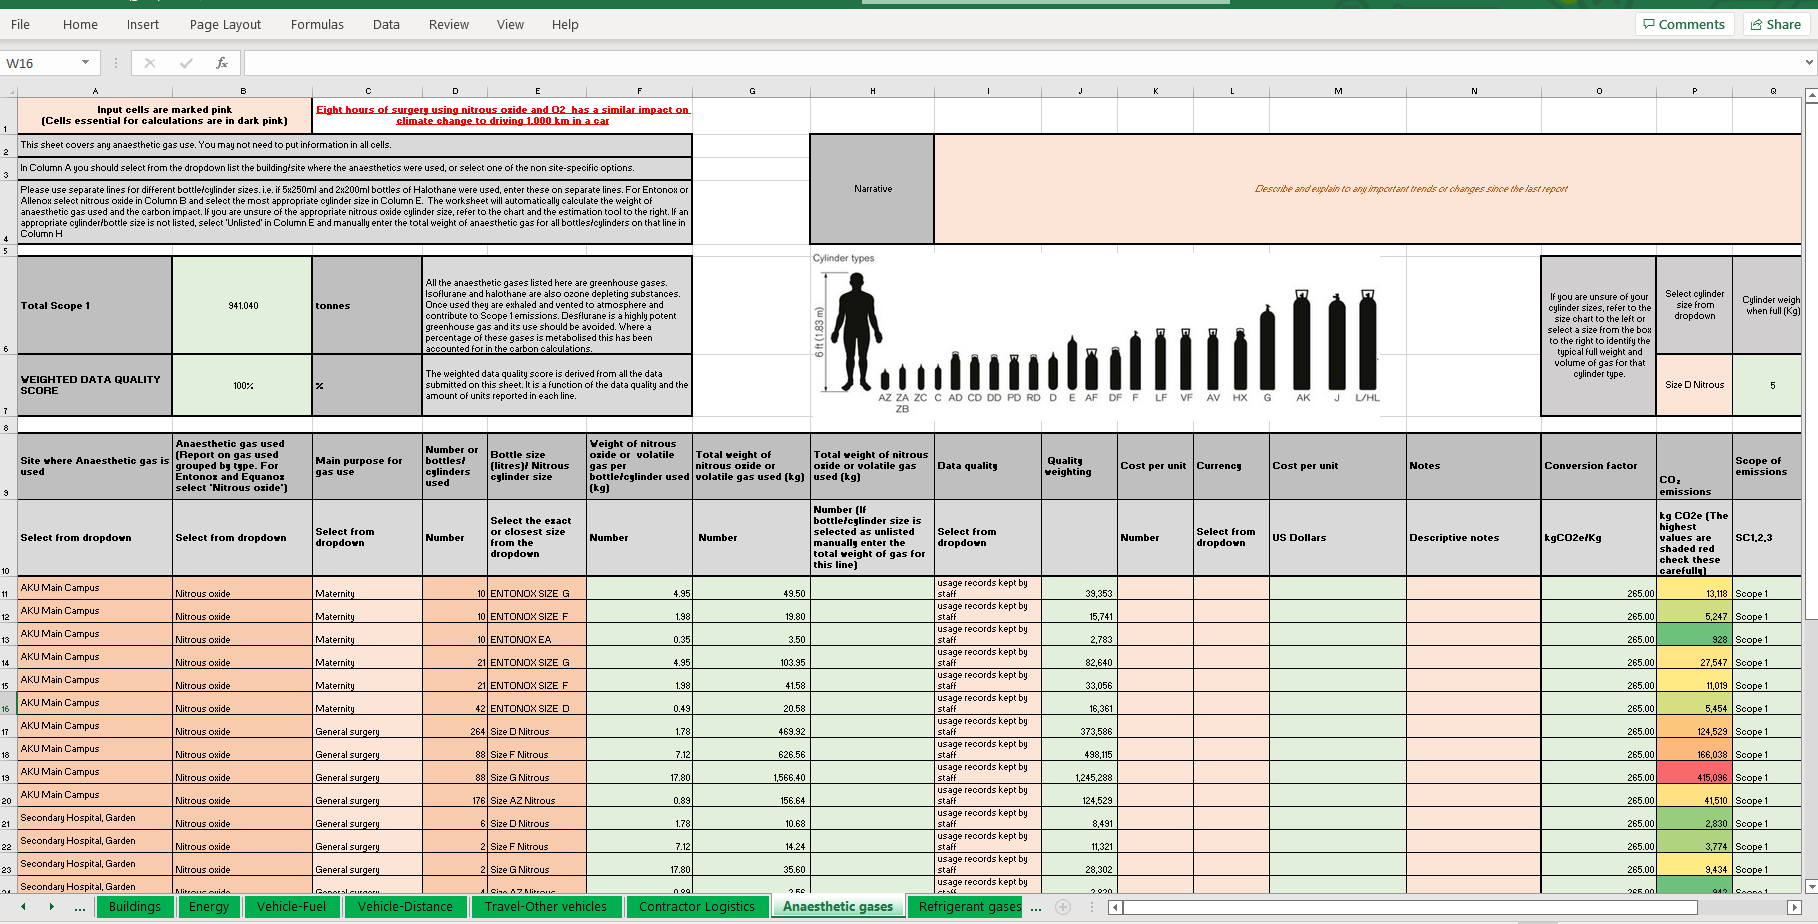Select the Anaesthetic gases sheet tab

pyautogui.click(x=838, y=907)
